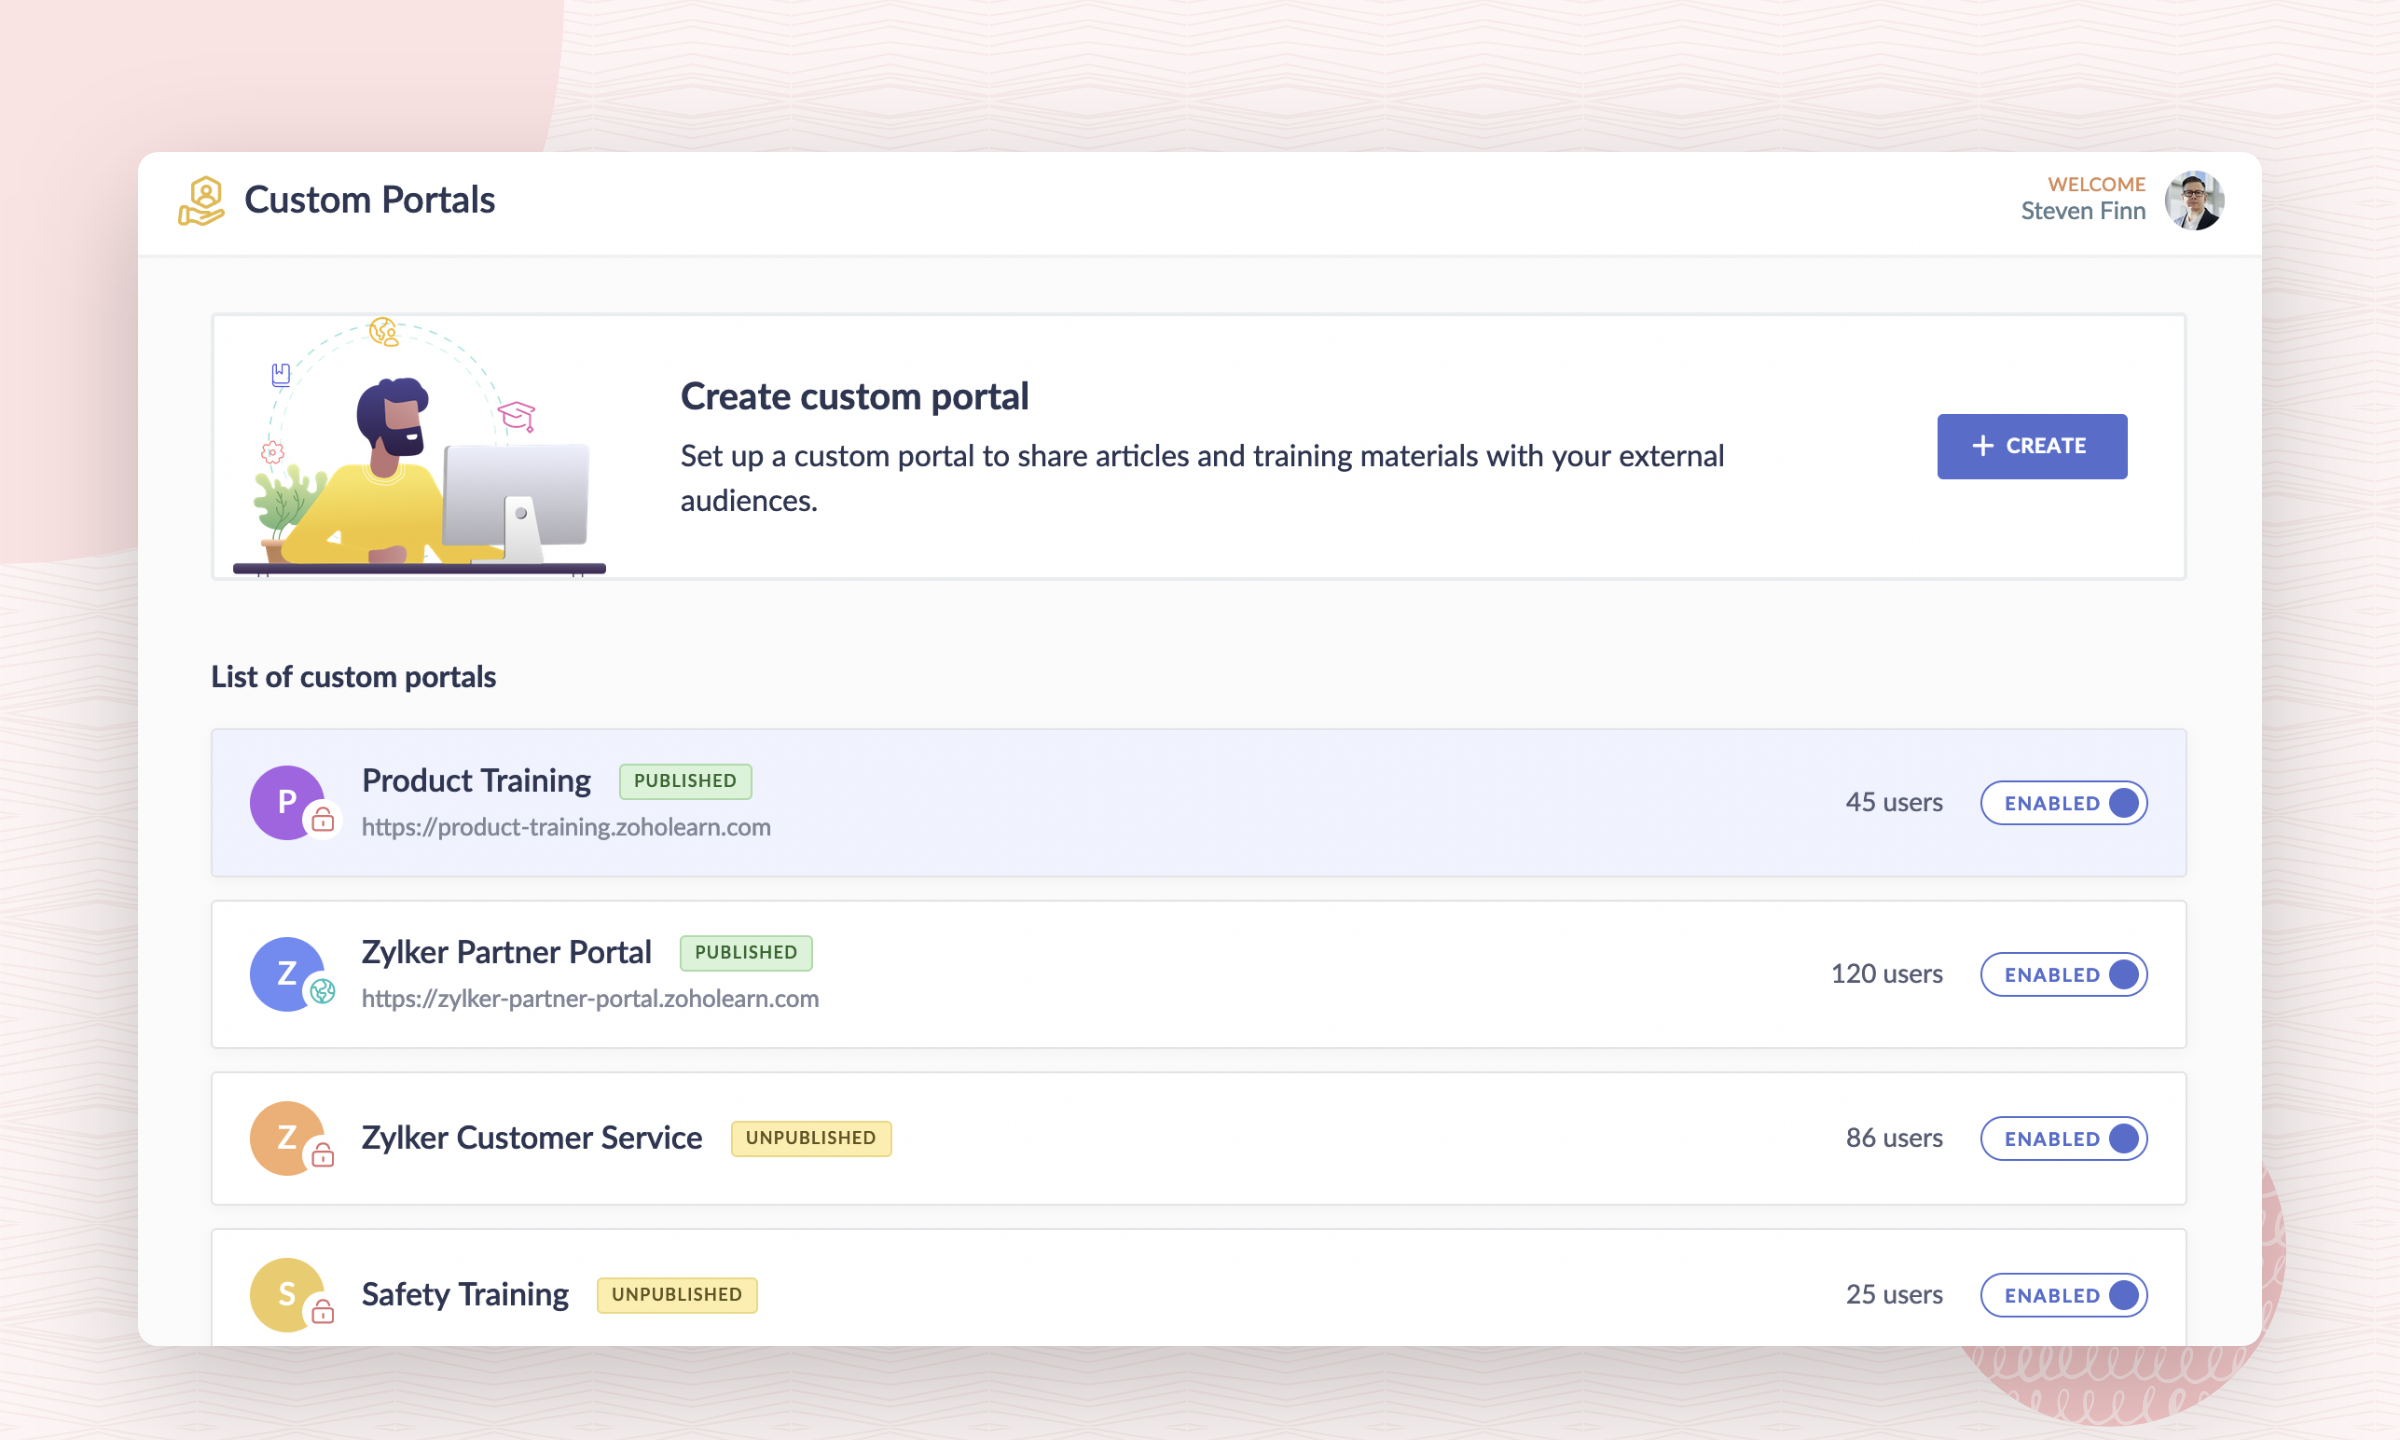This screenshot has height=1440, width=2400.
Task: Disable the Product Training portal toggle
Action: pos(2064,803)
